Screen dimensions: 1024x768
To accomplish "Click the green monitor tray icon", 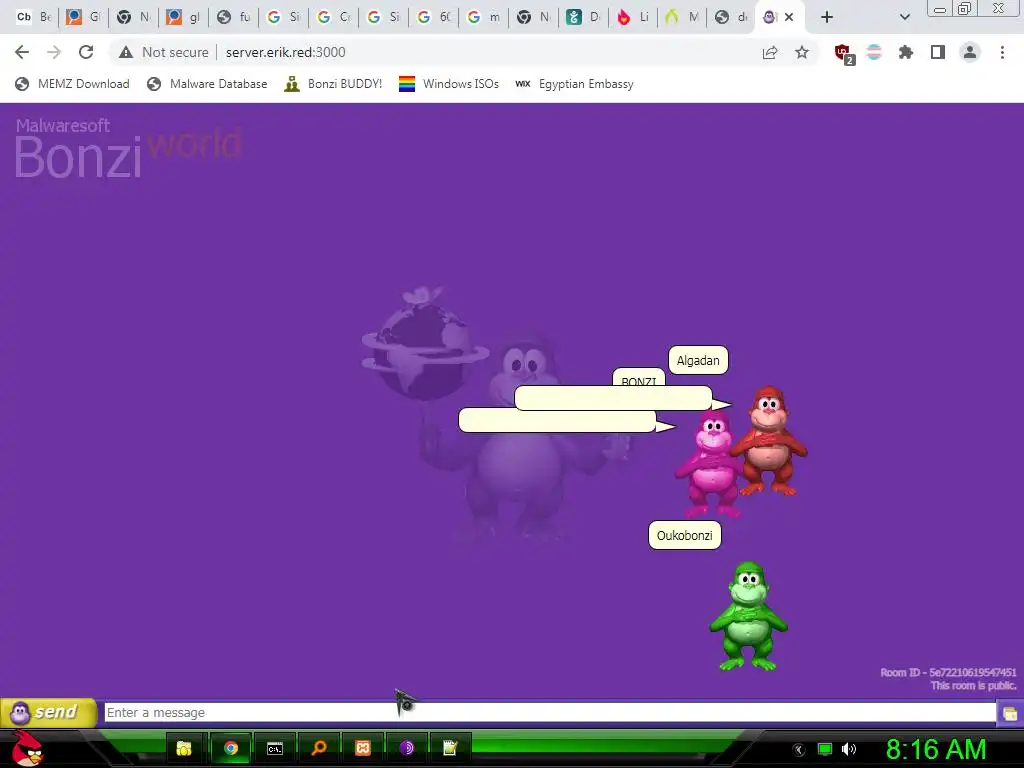I will coord(825,750).
